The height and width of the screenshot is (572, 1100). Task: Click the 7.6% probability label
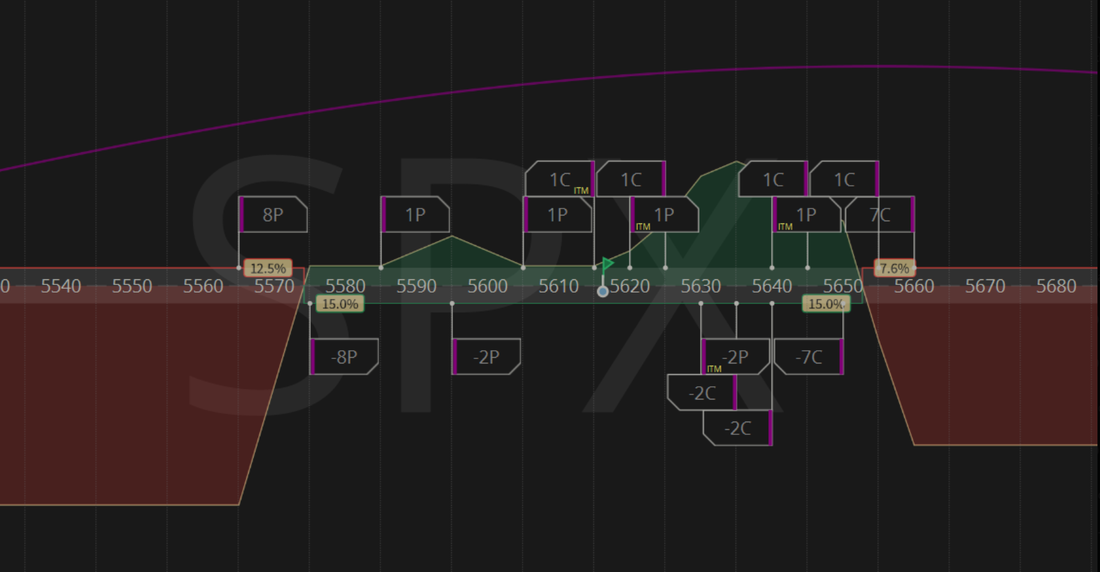coord(894,268)
